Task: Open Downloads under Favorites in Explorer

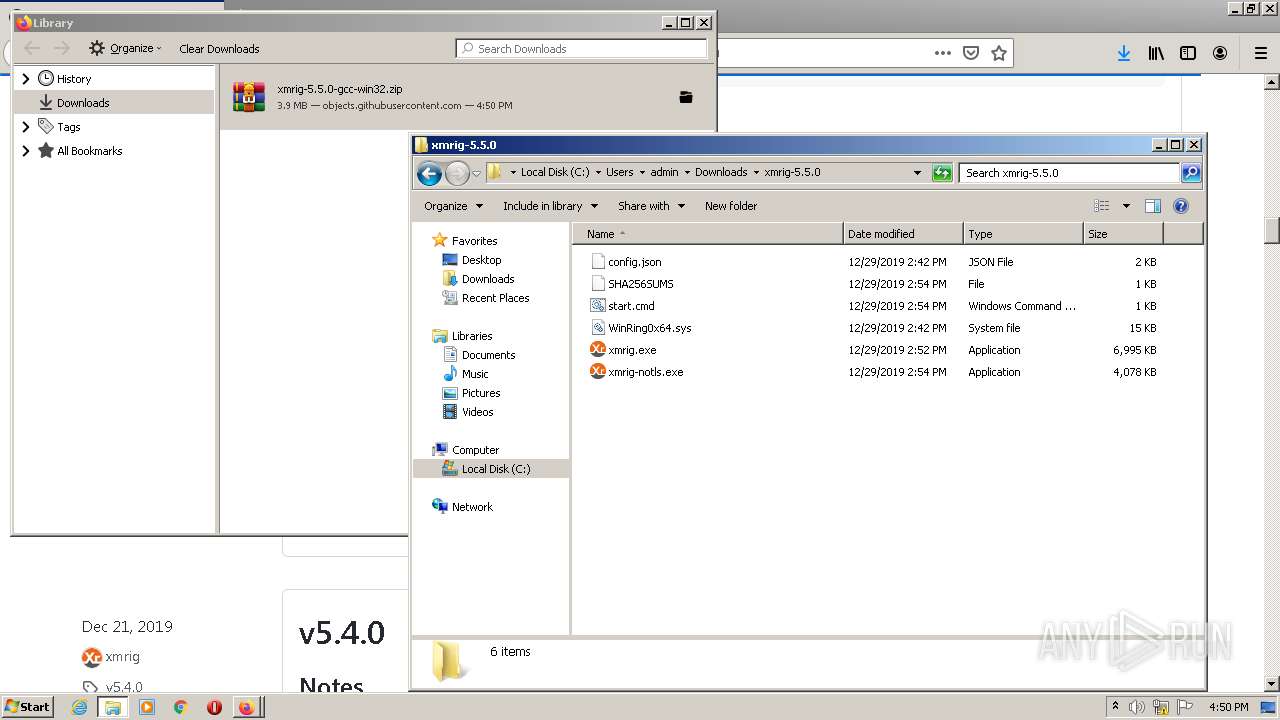Action: 488,279
